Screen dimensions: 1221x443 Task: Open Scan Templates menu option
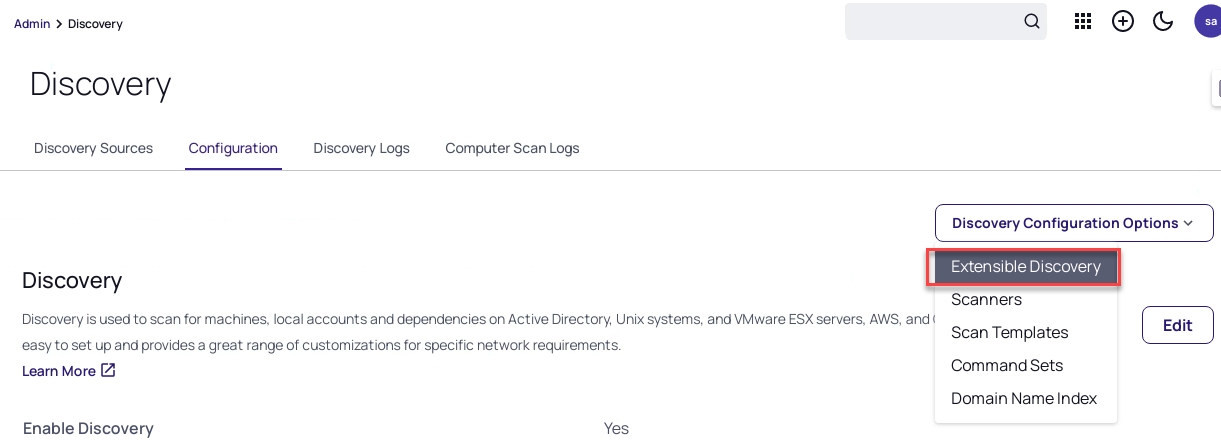1009,332
